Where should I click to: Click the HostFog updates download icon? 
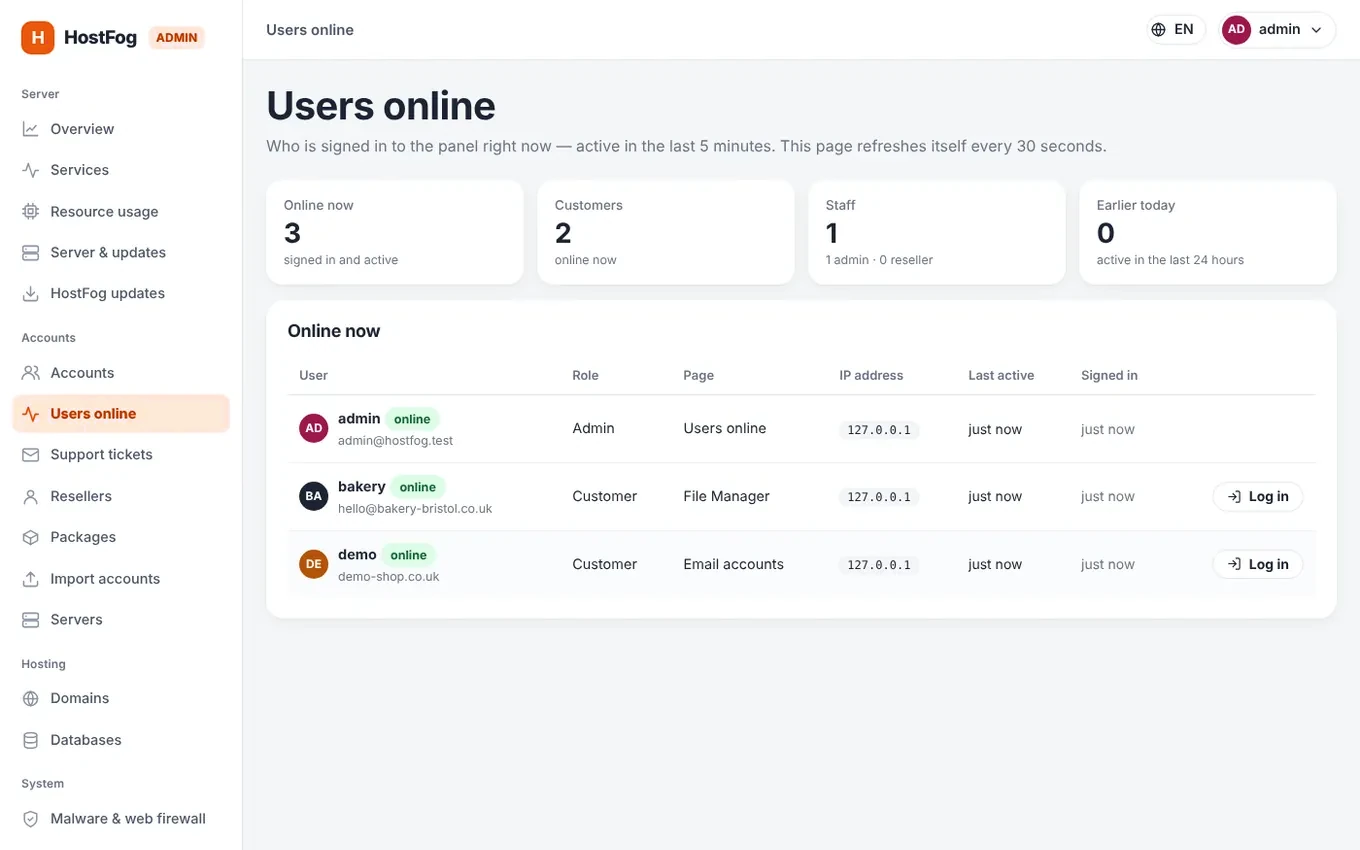pos(31,294)
